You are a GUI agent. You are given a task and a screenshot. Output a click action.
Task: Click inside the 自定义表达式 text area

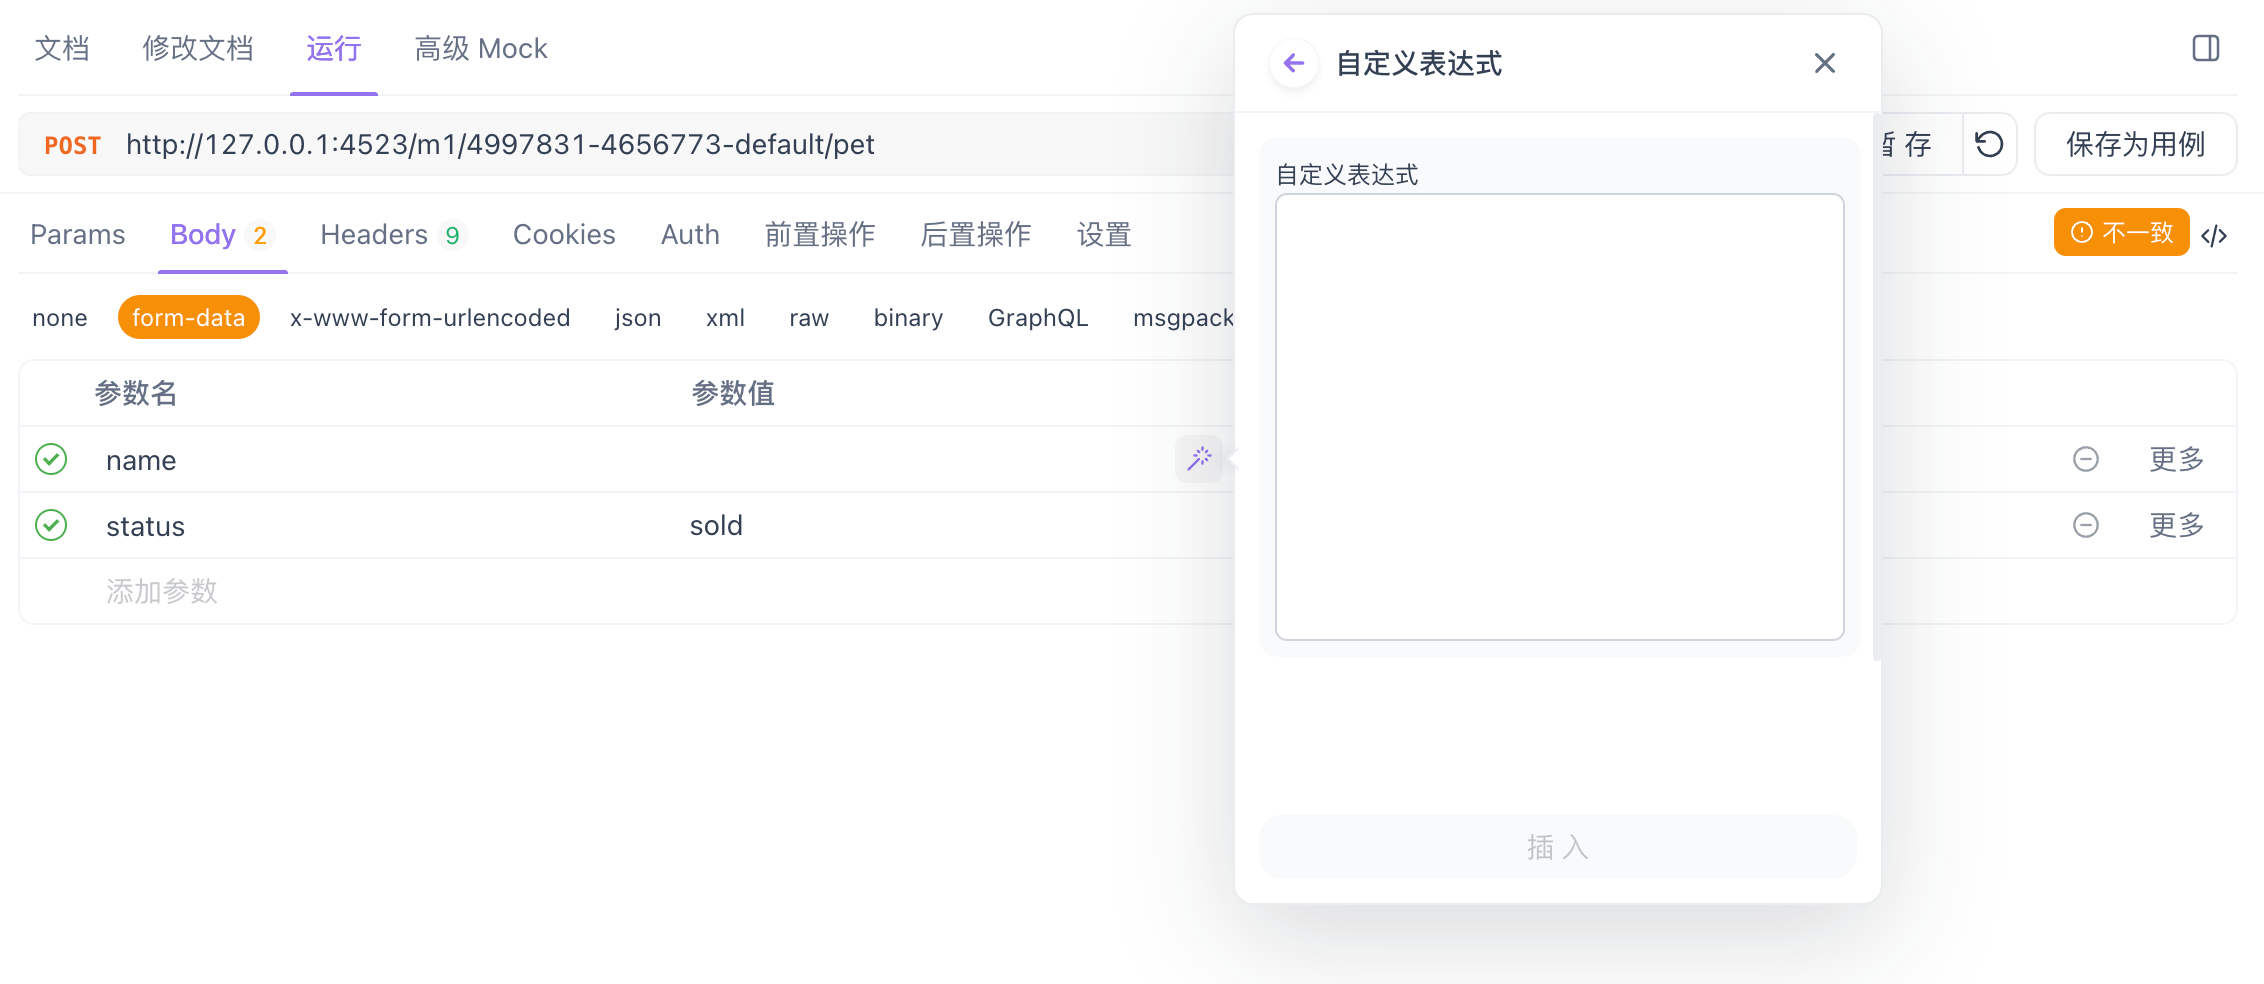pos(1558,415)
